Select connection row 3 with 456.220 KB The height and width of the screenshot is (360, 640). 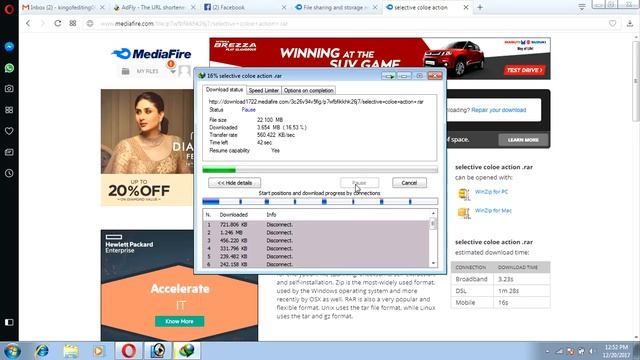(x=316, y=241)
